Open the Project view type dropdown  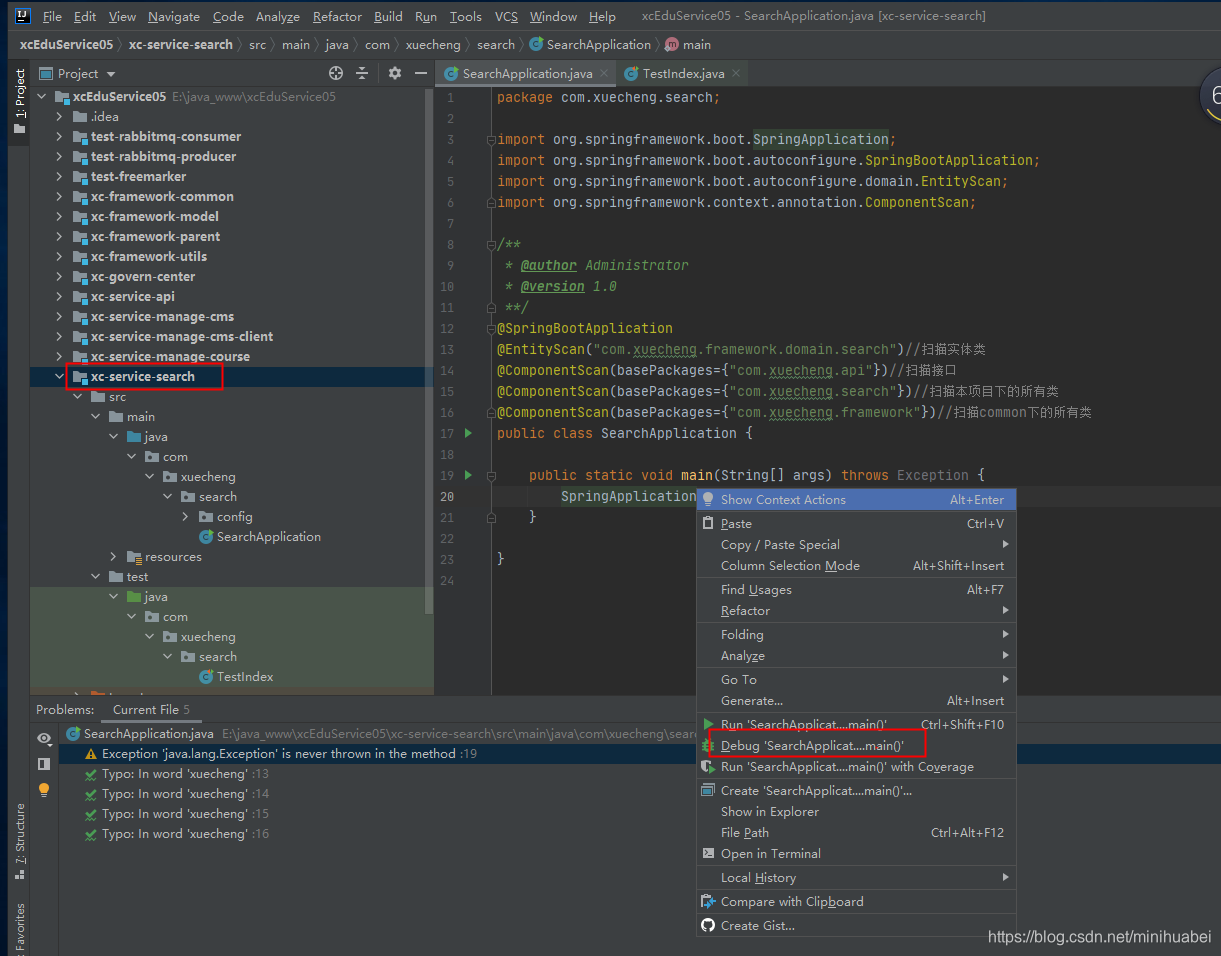110,74
